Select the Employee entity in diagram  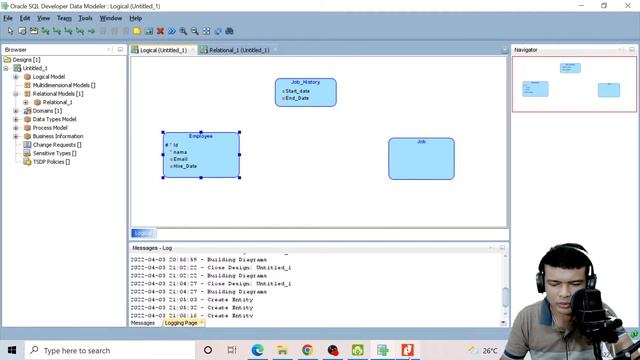click(x=201, y=155)
